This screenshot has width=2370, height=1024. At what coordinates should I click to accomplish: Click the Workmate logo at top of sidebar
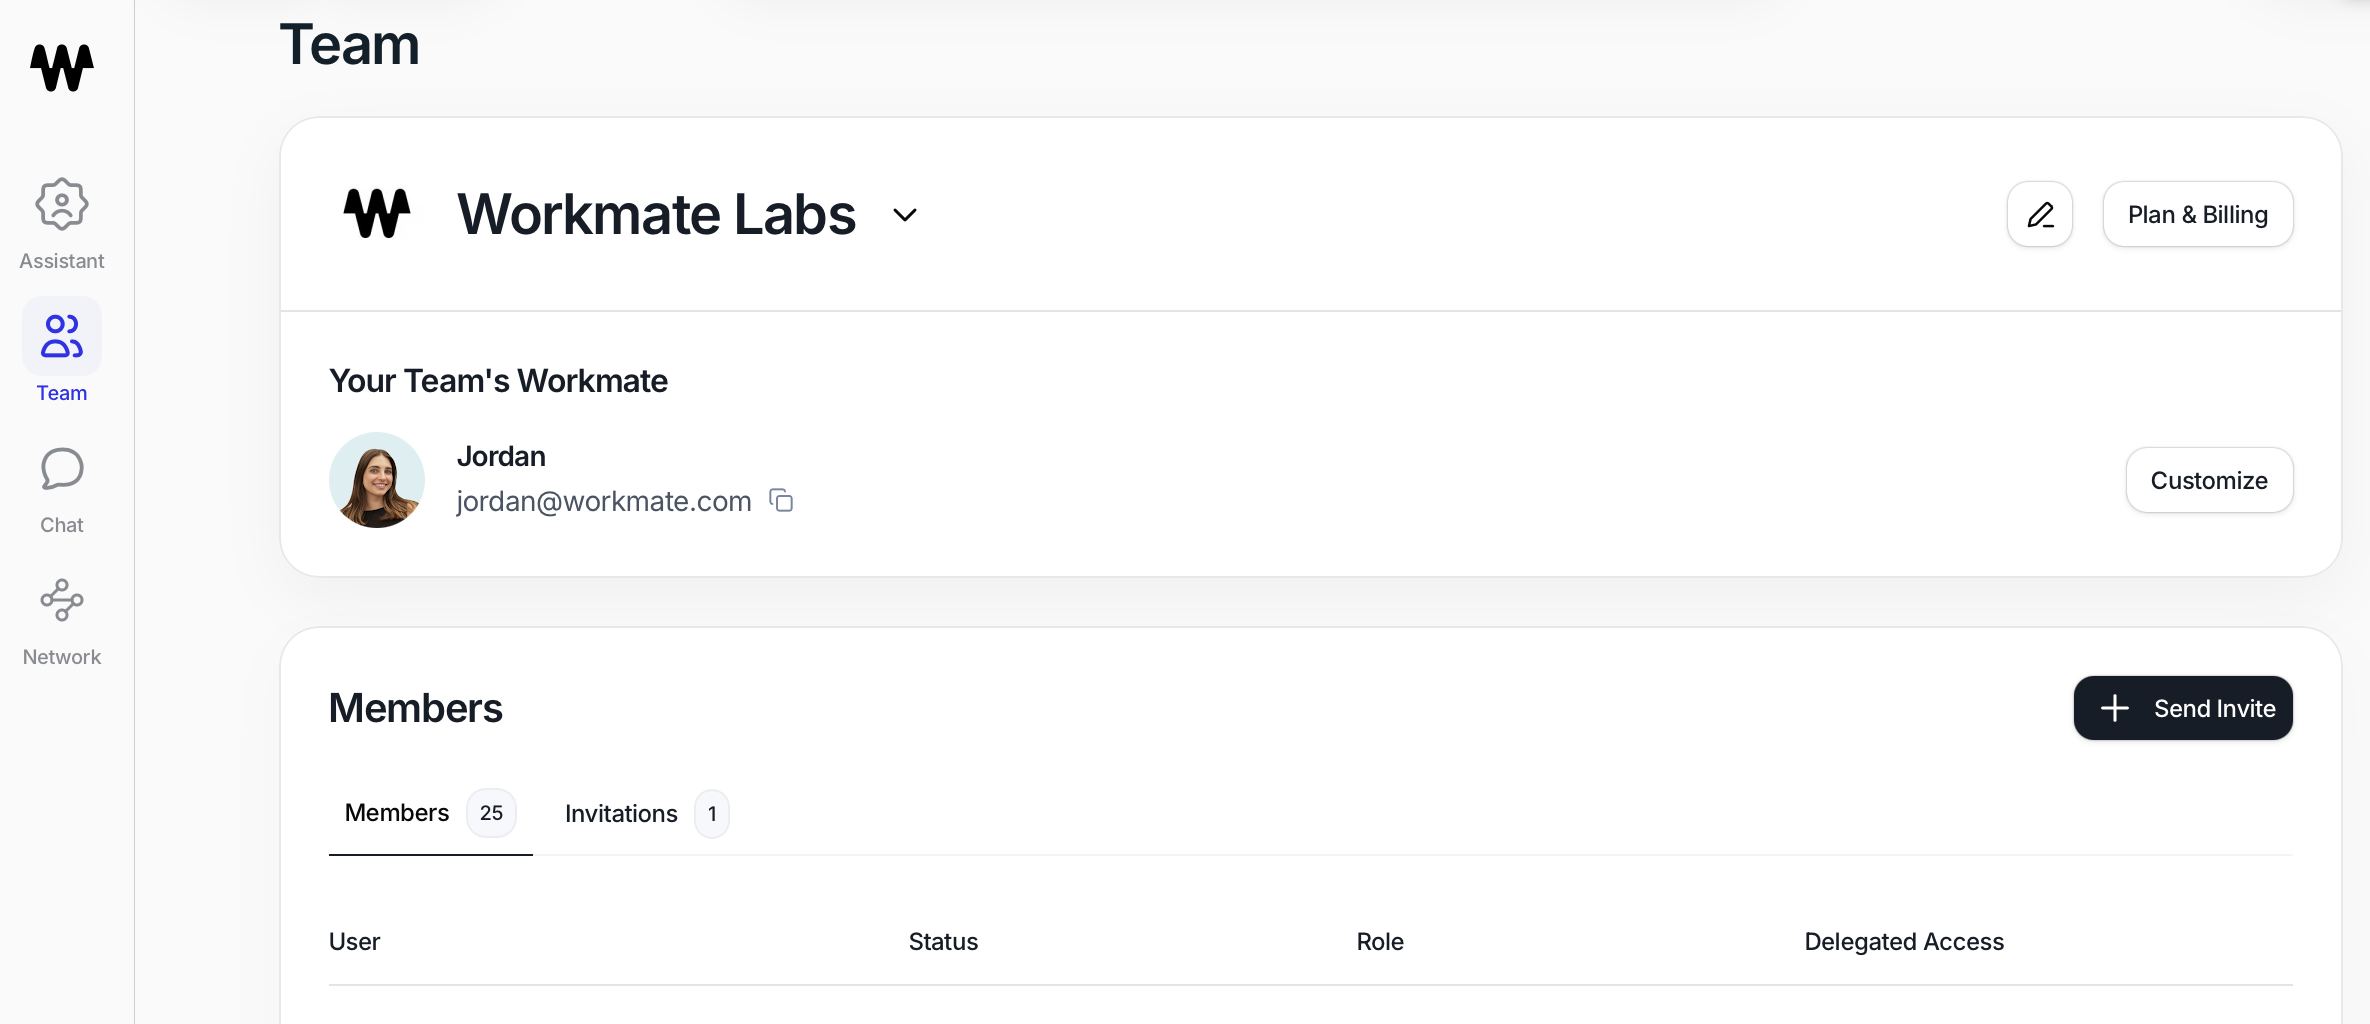pos(62,67)
